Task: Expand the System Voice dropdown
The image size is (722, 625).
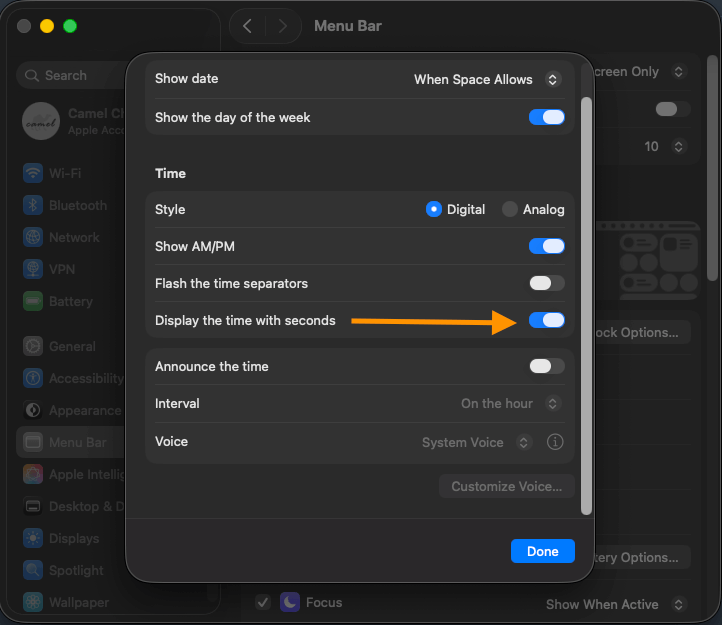Action: click(476, 442)
